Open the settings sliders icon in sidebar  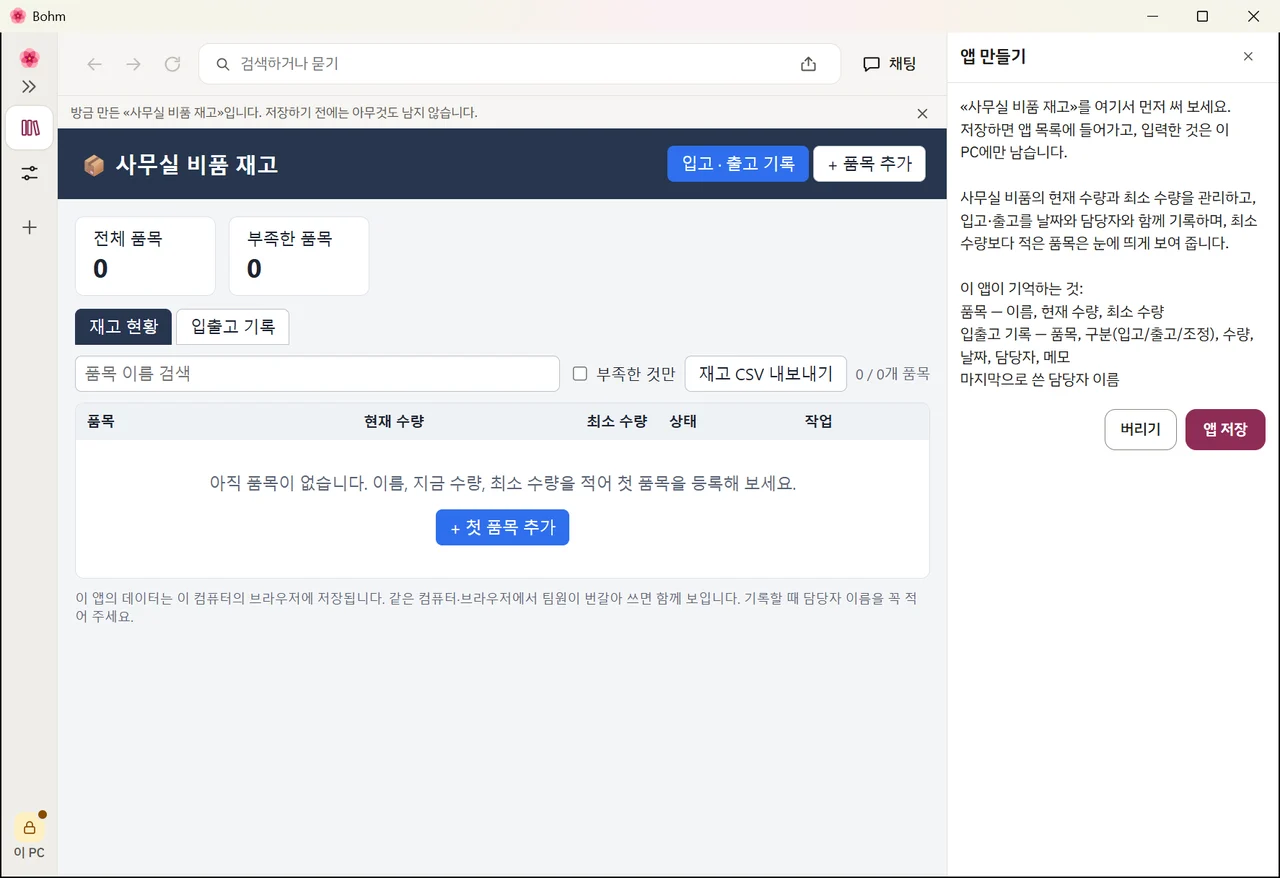click(x=29, y=173)
